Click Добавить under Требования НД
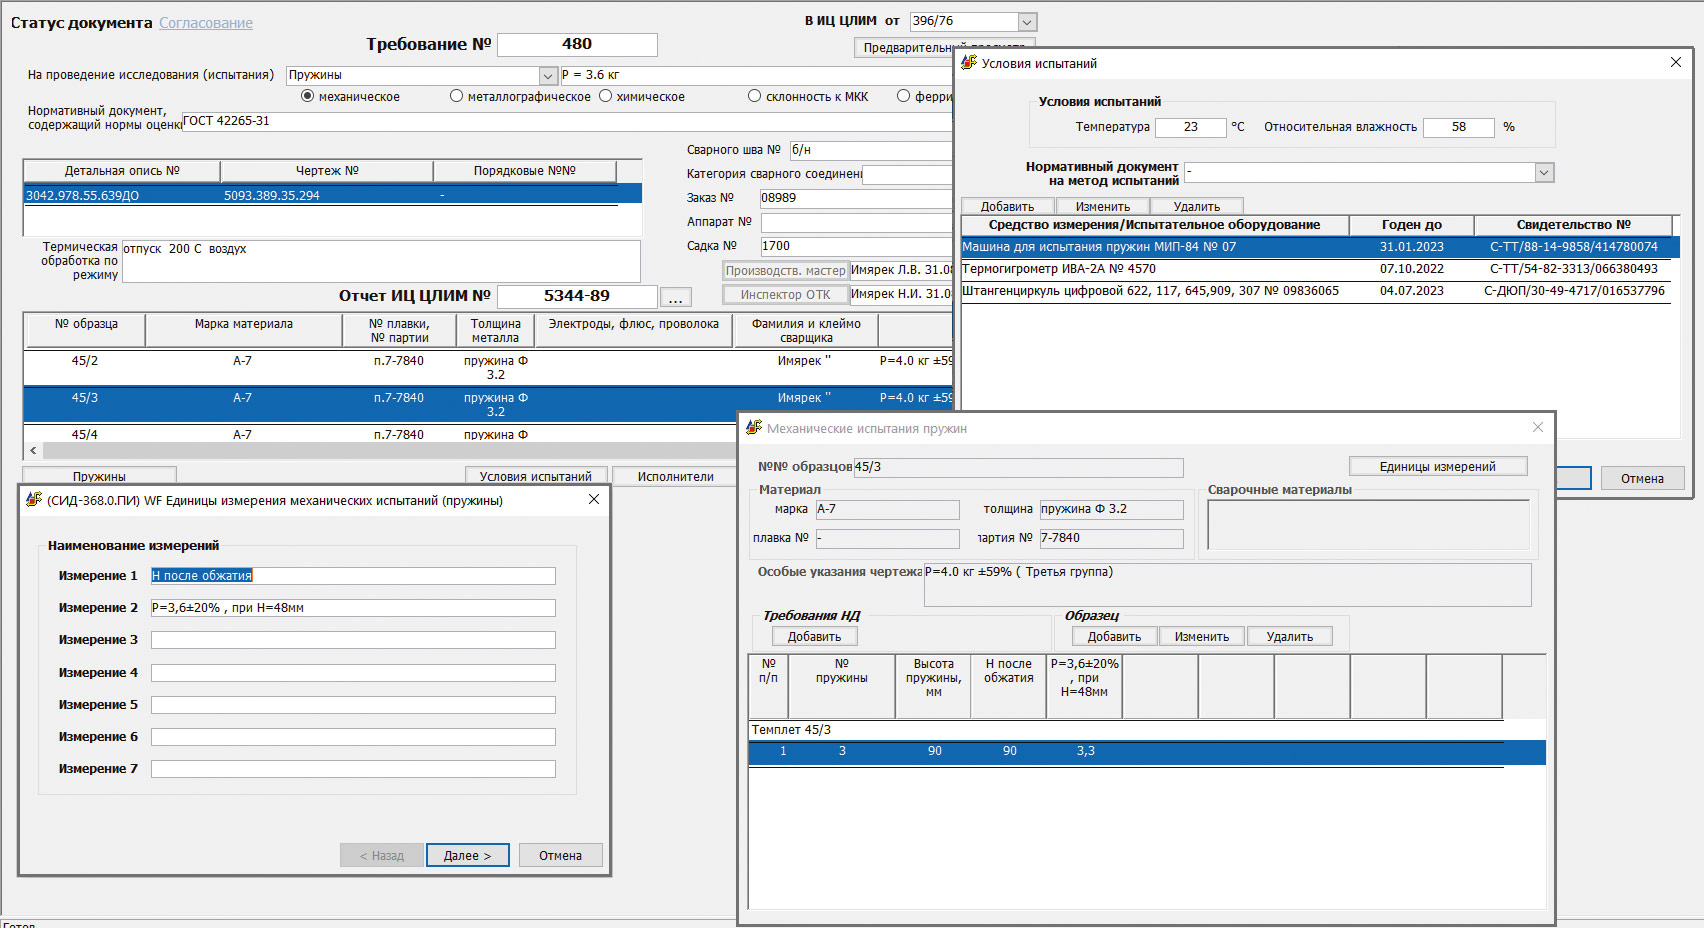The image size is (1704, 928). (814, 637)
